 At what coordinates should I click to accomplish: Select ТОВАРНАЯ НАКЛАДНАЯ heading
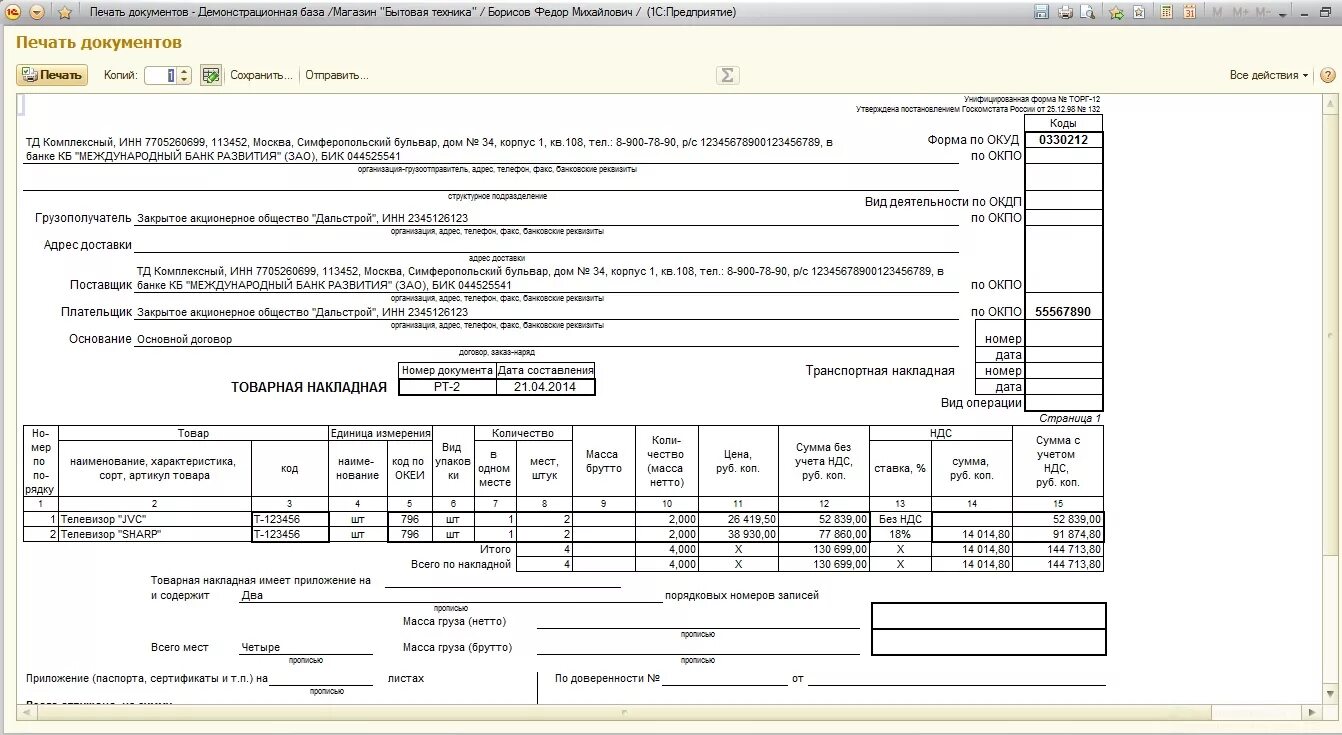coord(308,387)
